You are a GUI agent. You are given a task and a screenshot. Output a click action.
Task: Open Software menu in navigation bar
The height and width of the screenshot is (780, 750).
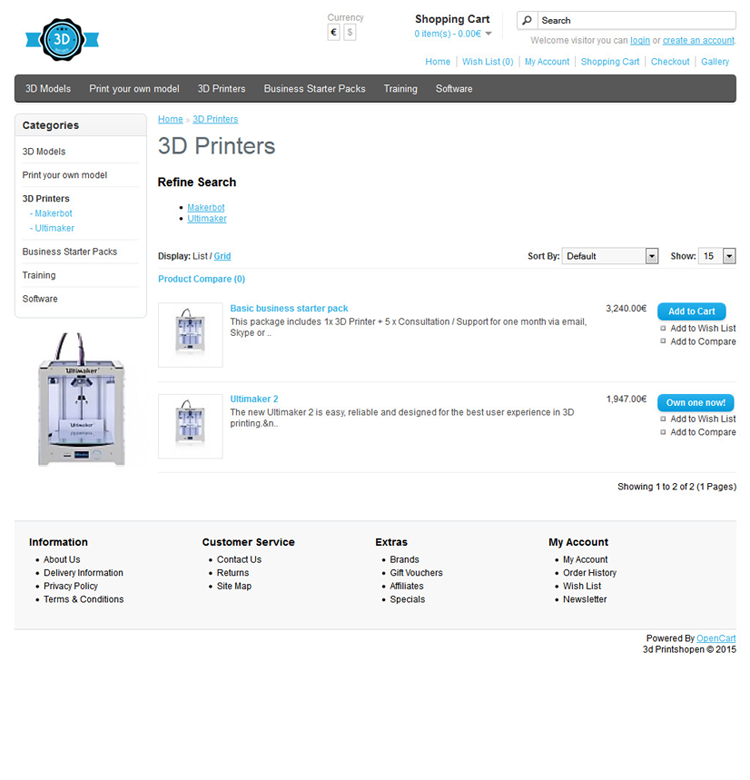point(454,89)
